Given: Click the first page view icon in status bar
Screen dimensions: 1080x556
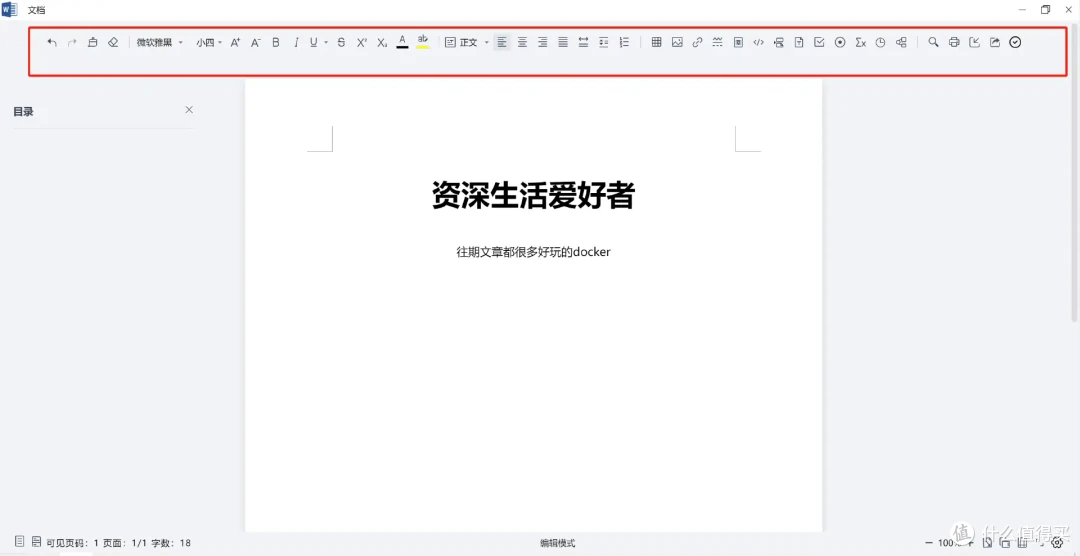Looking at the screenshot, I should 20,542.
